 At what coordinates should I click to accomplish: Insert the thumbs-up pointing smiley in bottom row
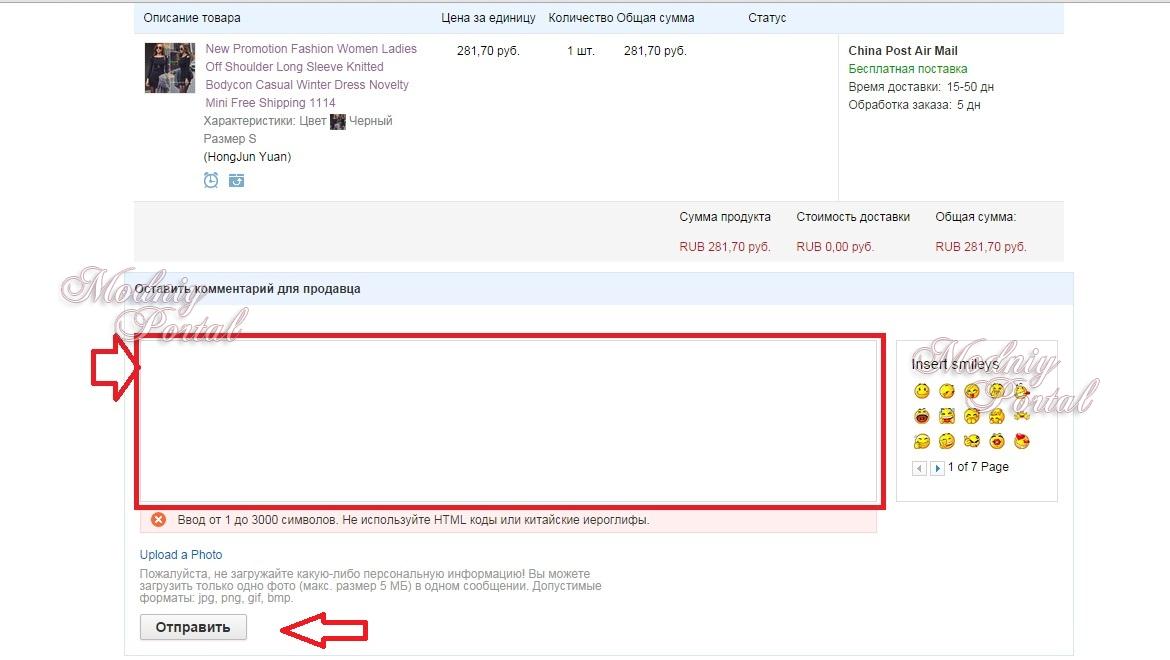pos(972,441)
